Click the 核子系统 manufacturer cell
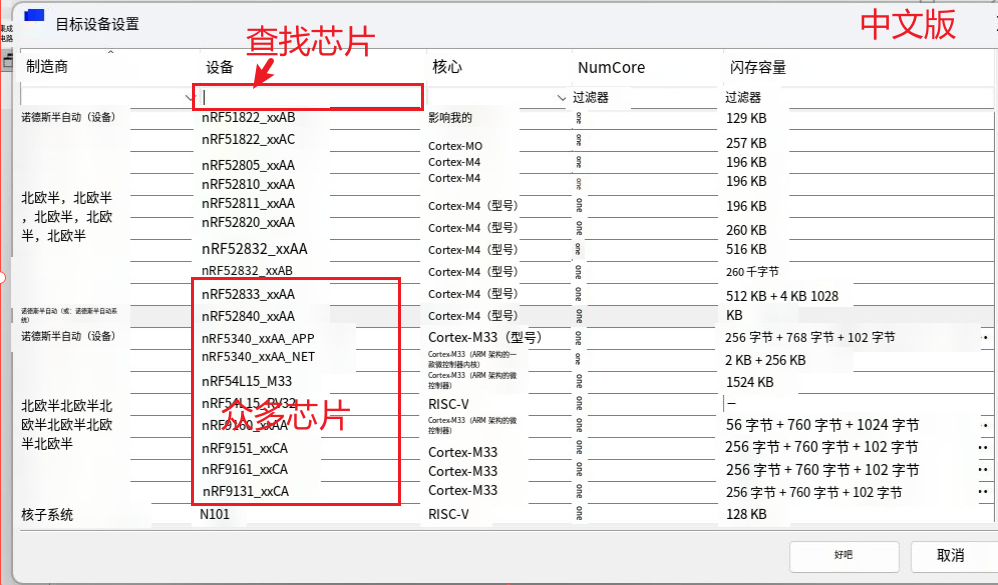998x585 pixels. 47,514
